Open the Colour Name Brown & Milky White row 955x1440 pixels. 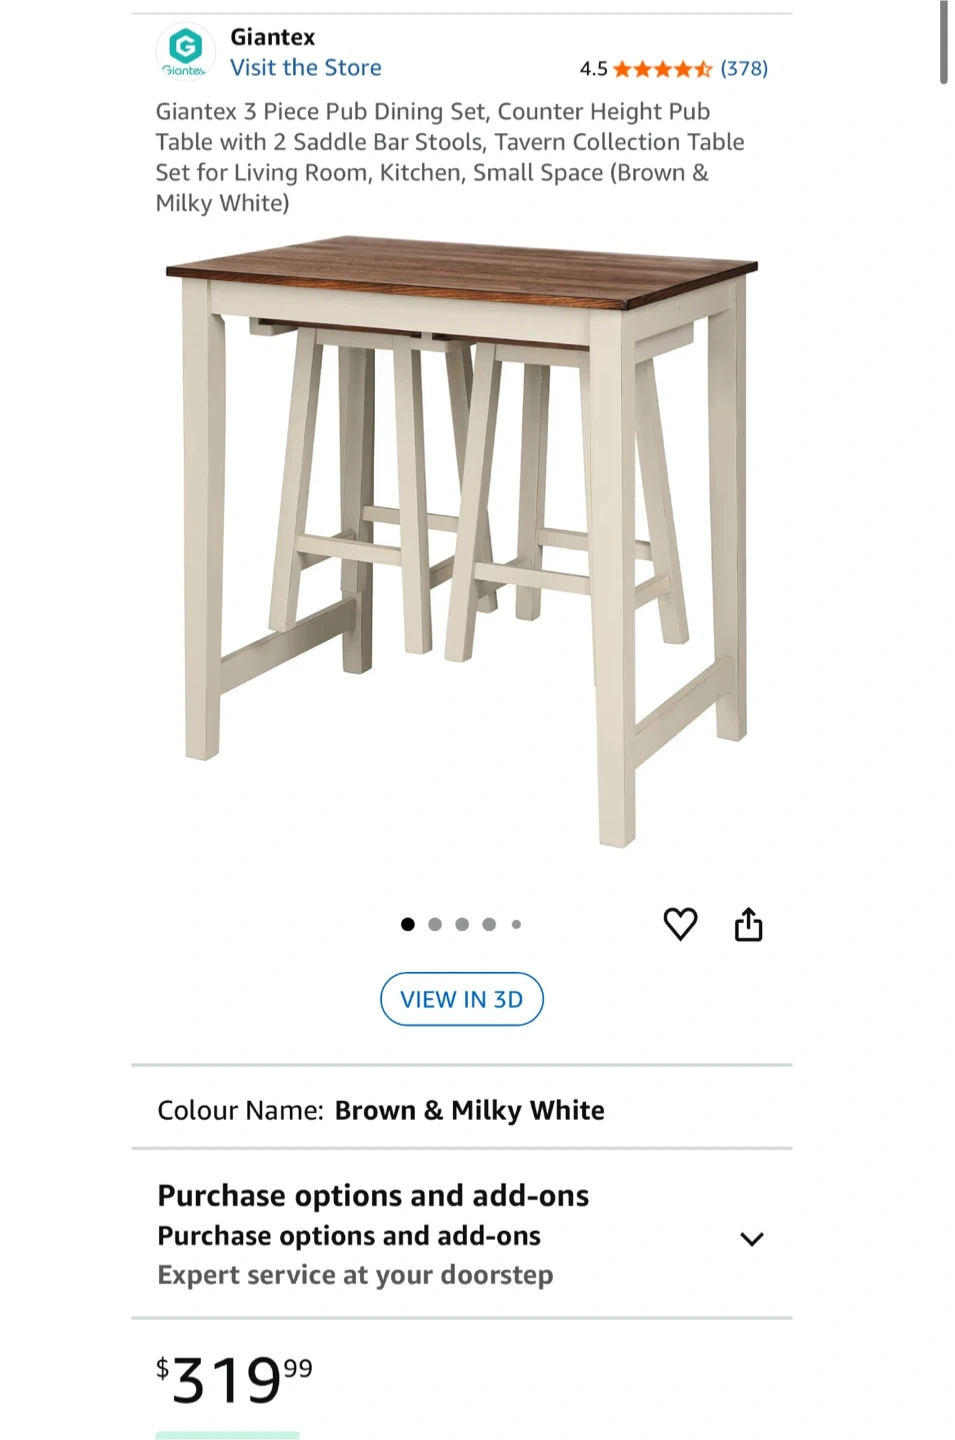(462, 1110)
